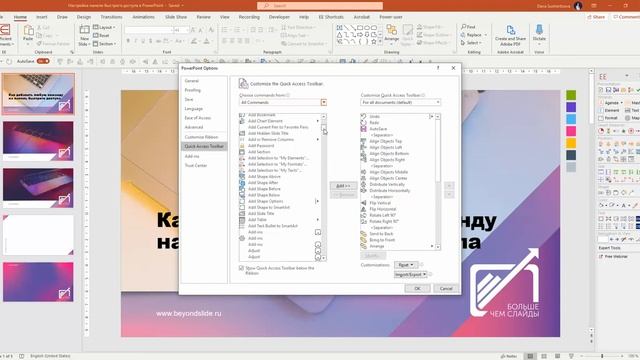Select Rotate Left 90° in right list
640x360 pixels.
pos(382,215)
